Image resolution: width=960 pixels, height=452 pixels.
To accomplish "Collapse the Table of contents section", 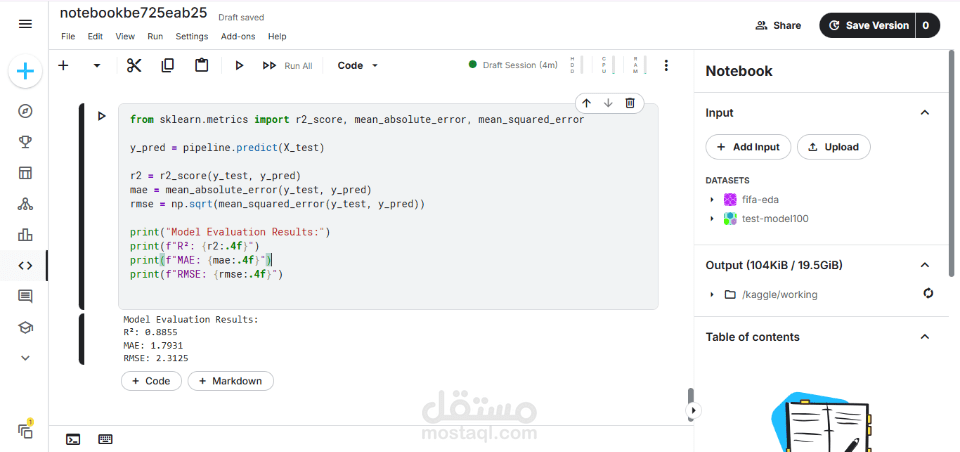I will (925, 337).
